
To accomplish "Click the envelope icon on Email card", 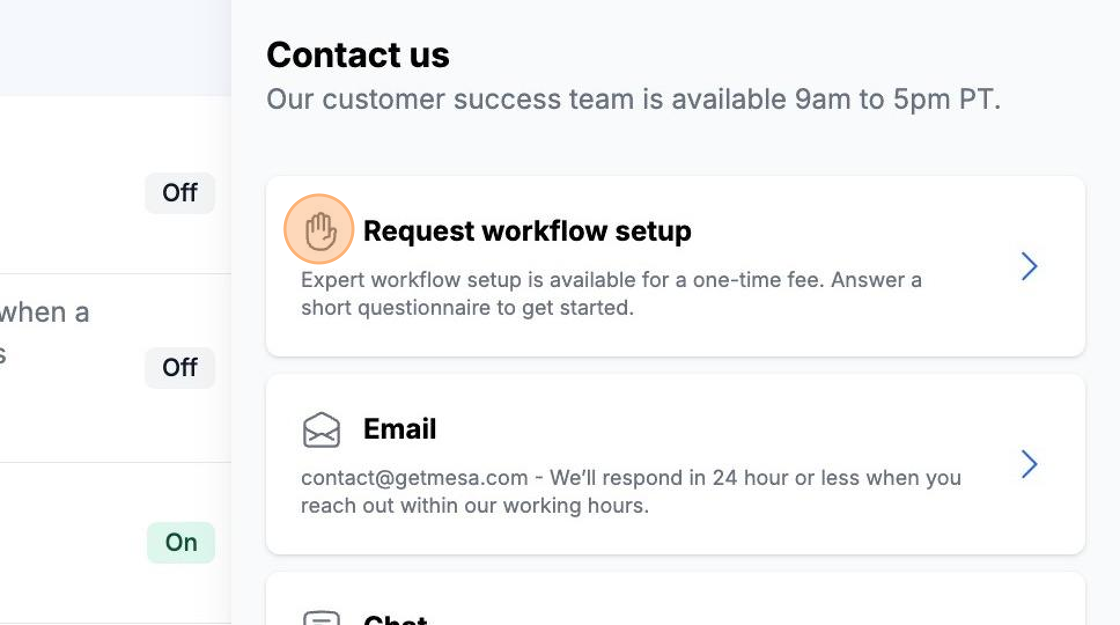I will pos(321,430).
